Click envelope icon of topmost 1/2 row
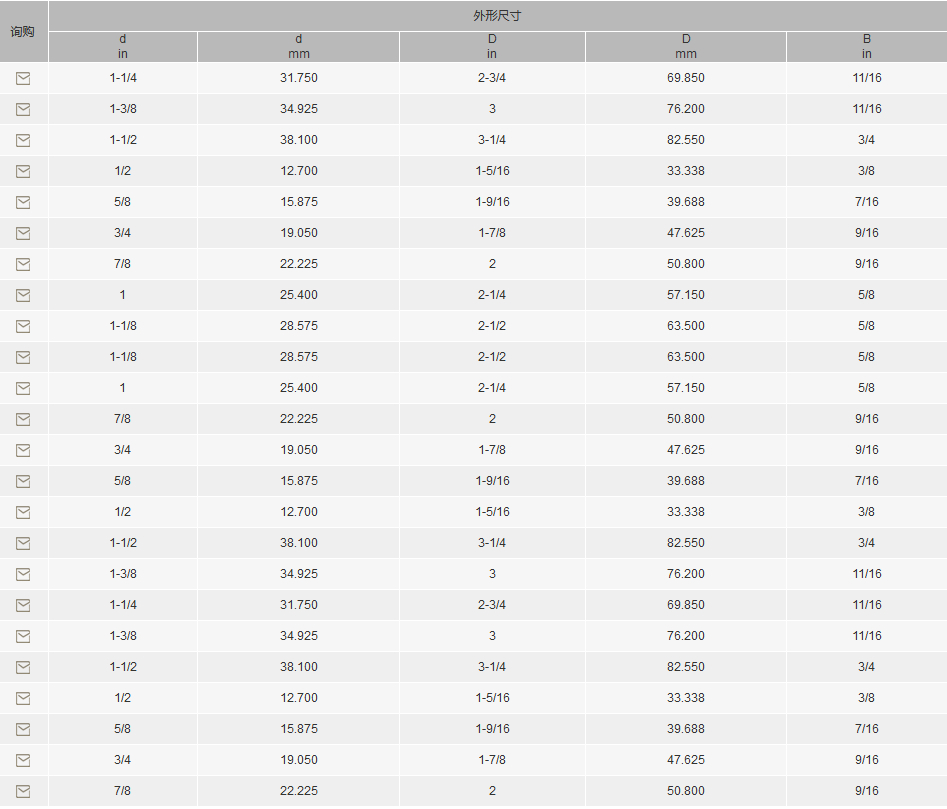This screenshot has width=947, height=809. point(23,171)
